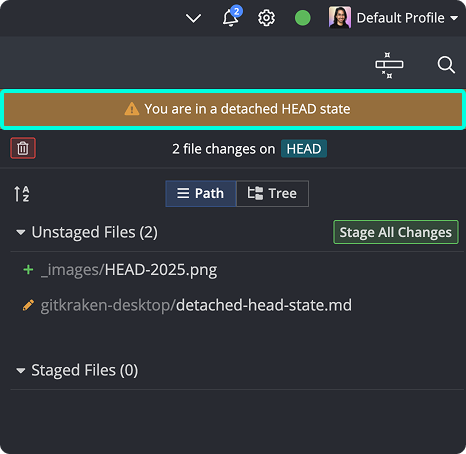Click the green status indicator dot
Image resolution: width=466 pixels, height=454 pixels.
click(x=303, y=18)
